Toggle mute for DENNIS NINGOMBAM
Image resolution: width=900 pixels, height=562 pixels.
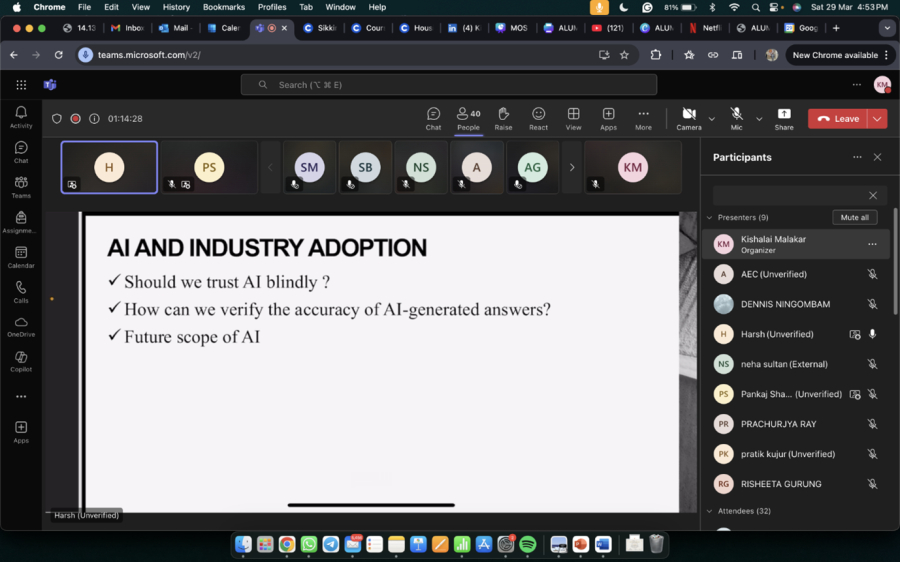coord(872,304)
